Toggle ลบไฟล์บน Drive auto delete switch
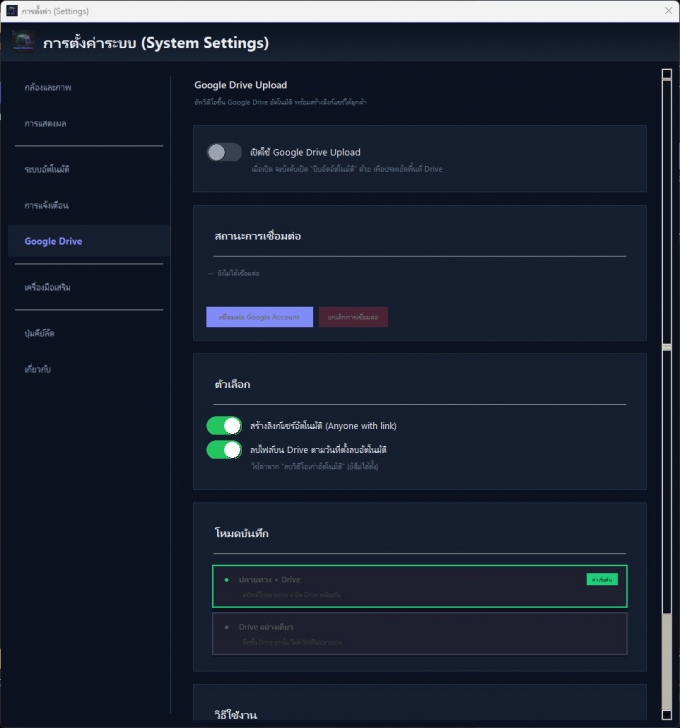This screenshot has height=728, width=680. click(x=224, y=449)
